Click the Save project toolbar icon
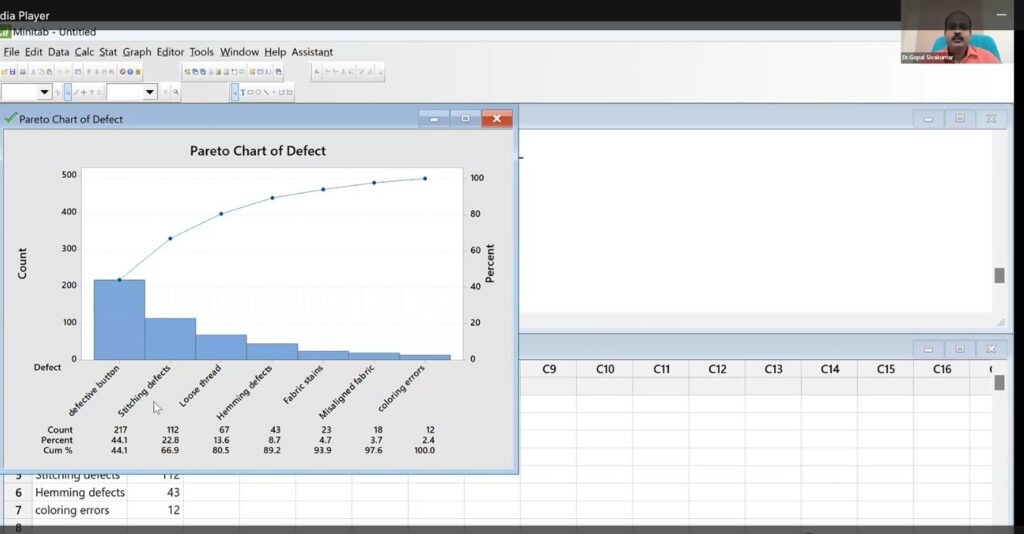This screenshot has height=534, width=1024. click(13, 72)
